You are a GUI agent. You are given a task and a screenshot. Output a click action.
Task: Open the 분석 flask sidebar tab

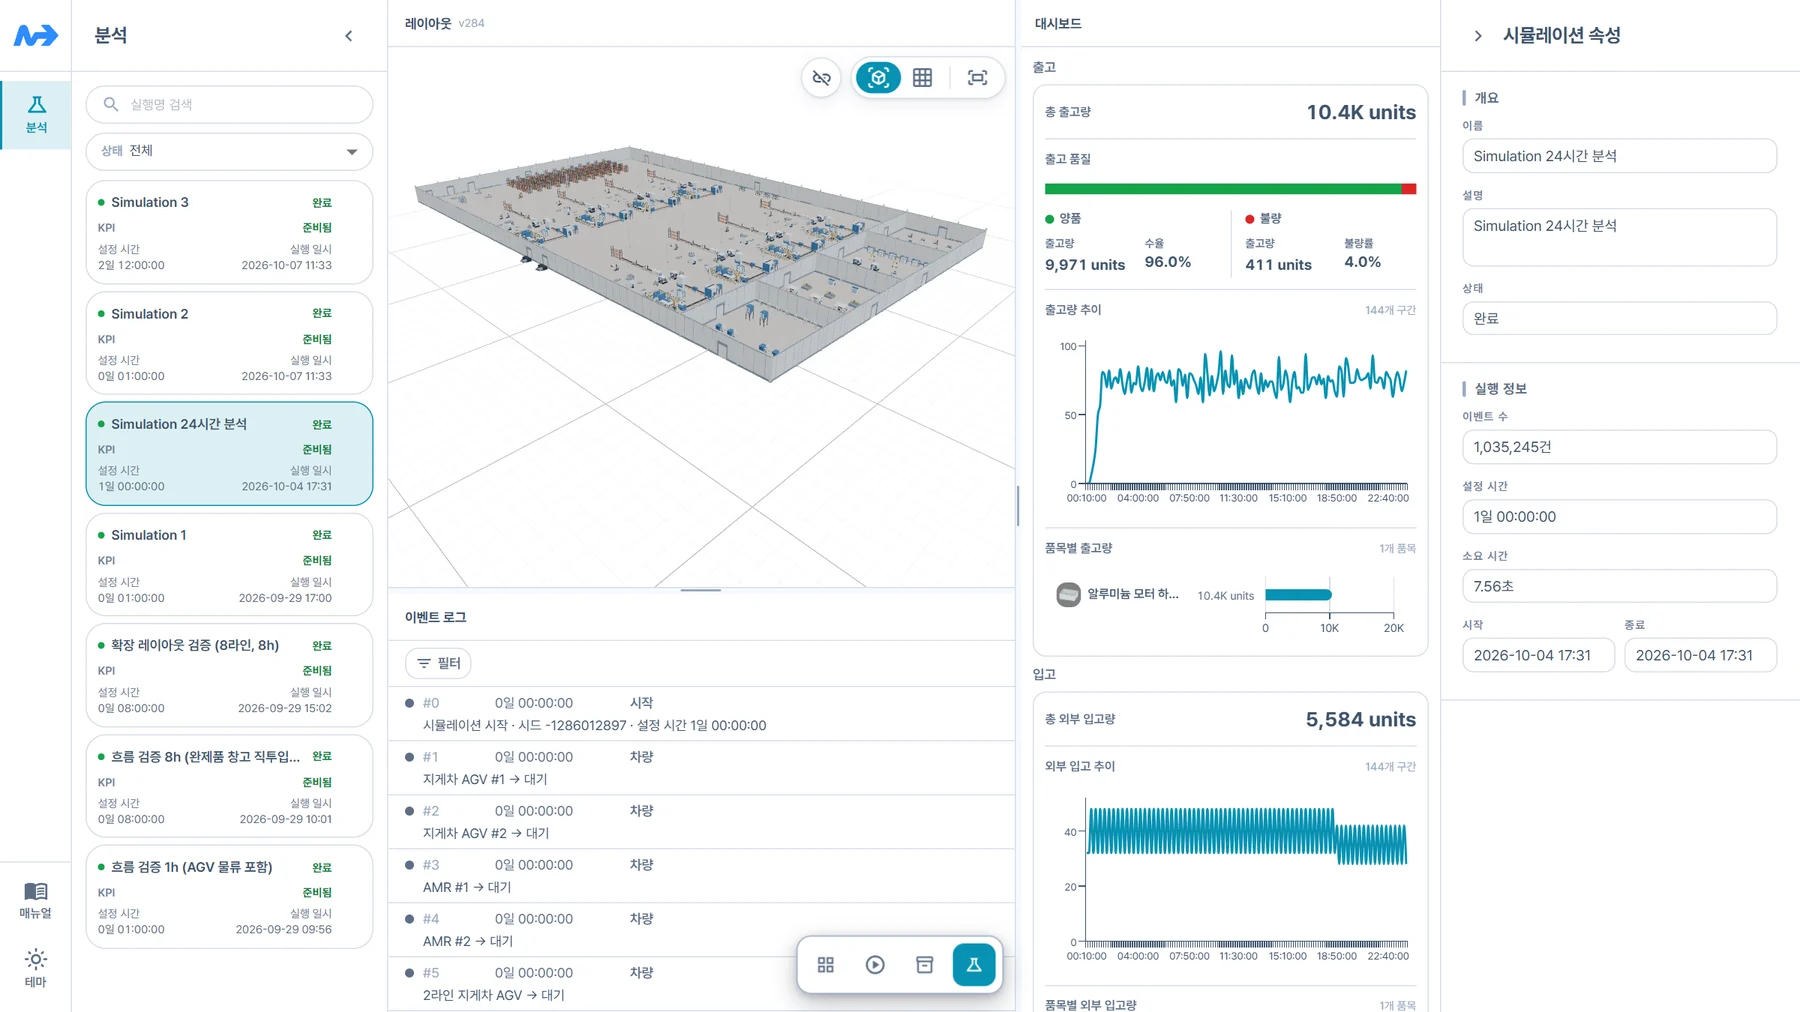click(36, 114)
